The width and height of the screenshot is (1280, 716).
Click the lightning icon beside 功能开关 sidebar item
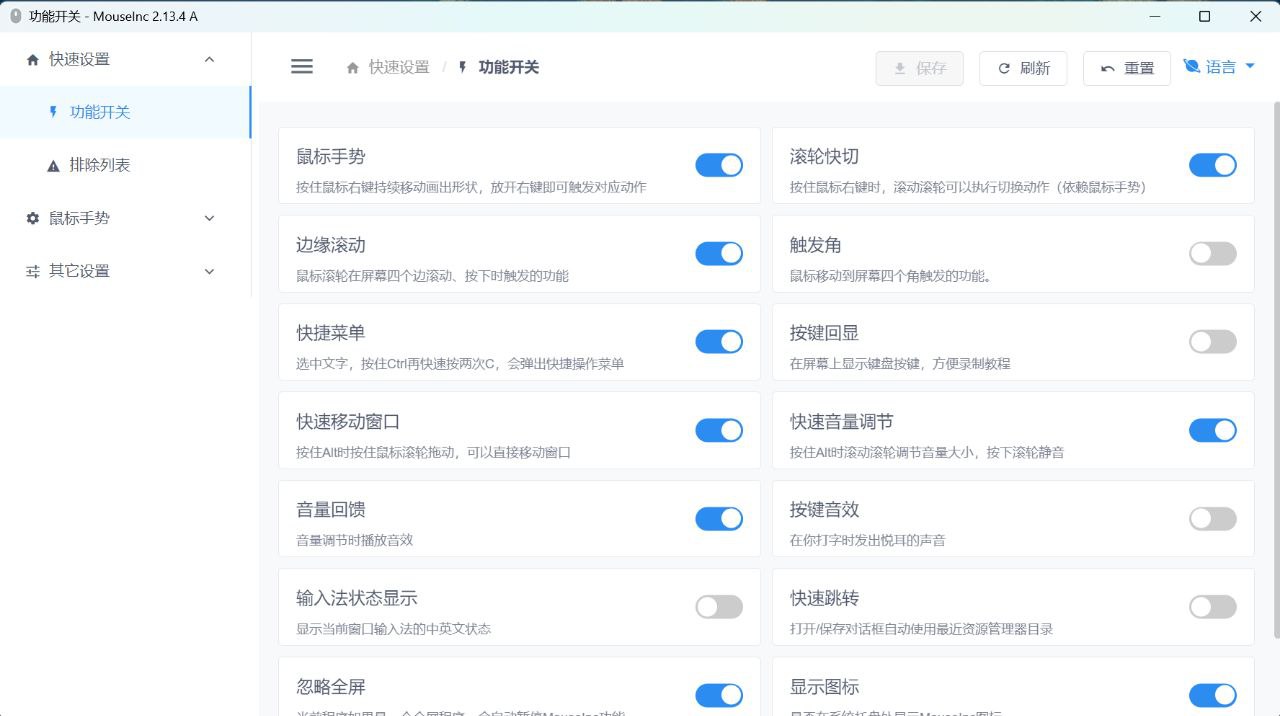[x=54, y=112]
